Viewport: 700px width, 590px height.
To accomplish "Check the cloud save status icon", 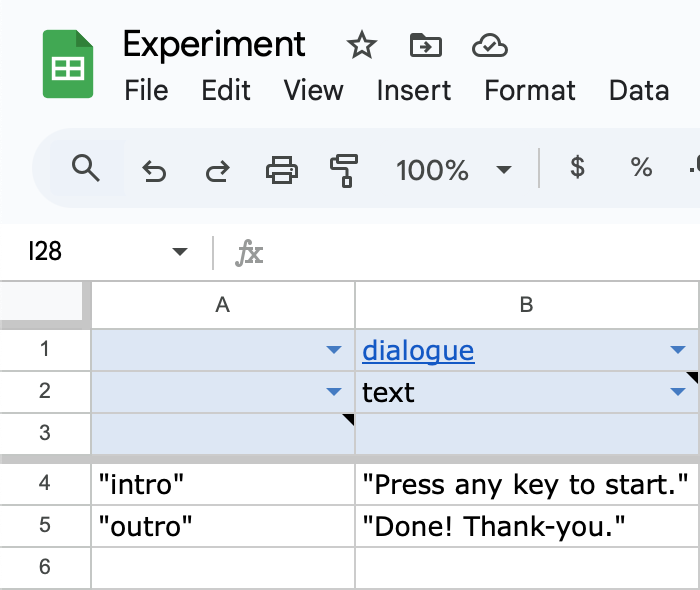I will point(490,46).
